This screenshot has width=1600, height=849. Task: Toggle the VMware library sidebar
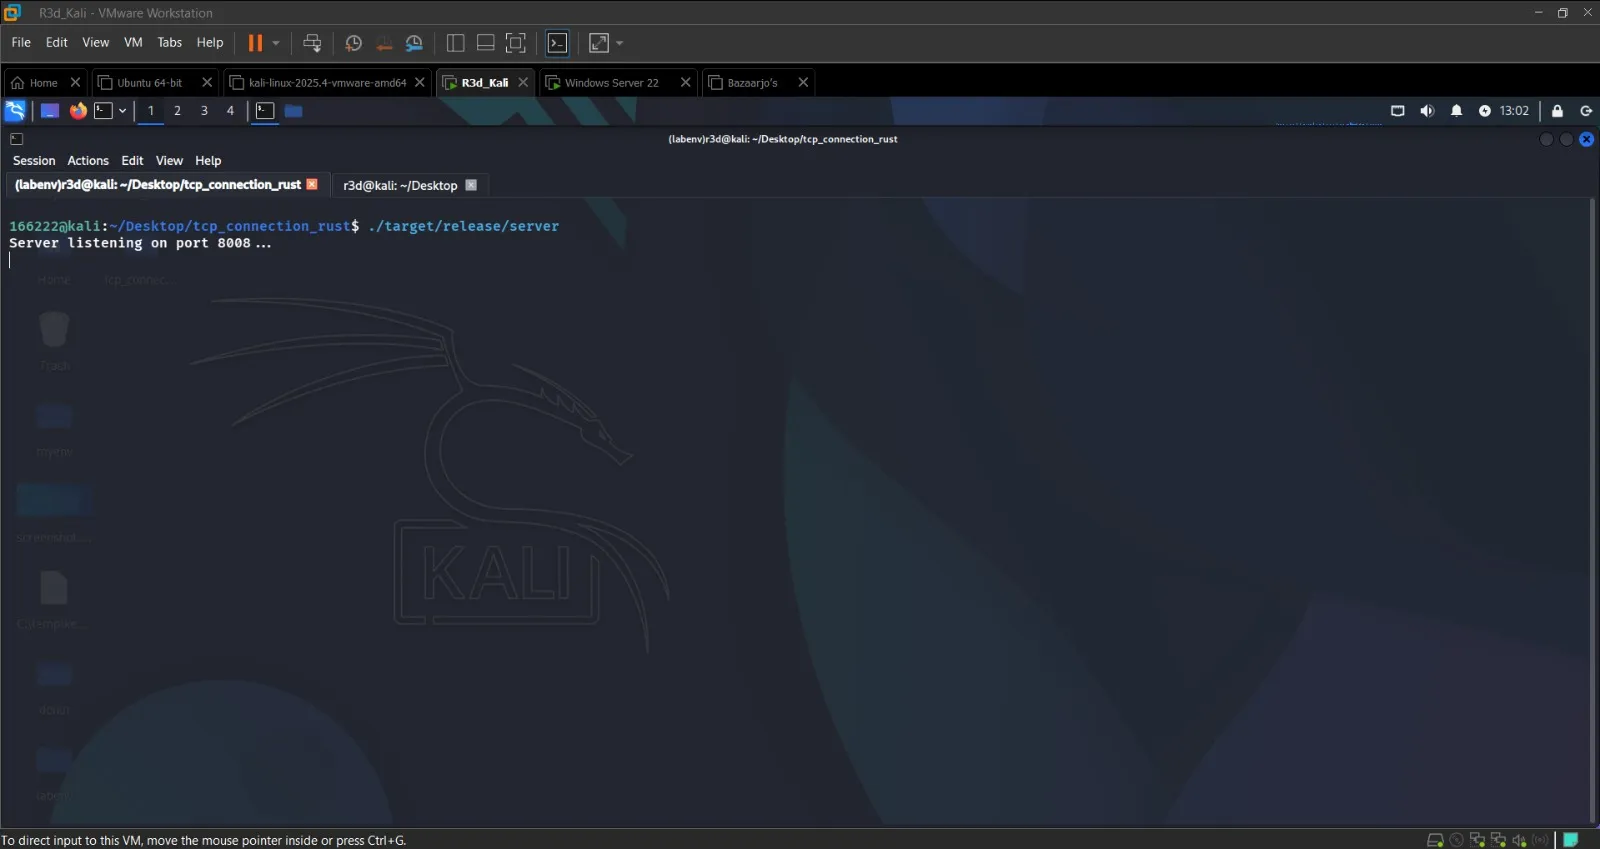[456, 43]
